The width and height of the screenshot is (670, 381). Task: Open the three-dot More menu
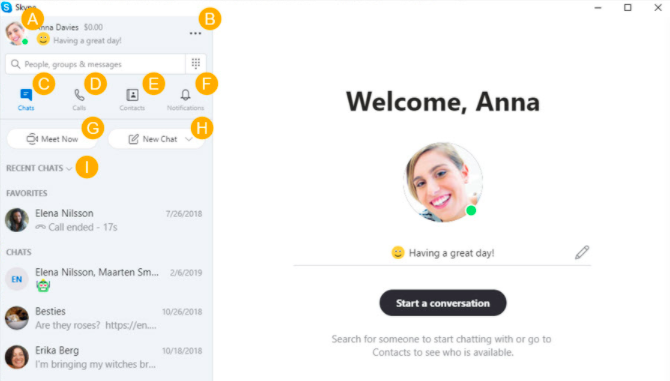tap(195, 33)
